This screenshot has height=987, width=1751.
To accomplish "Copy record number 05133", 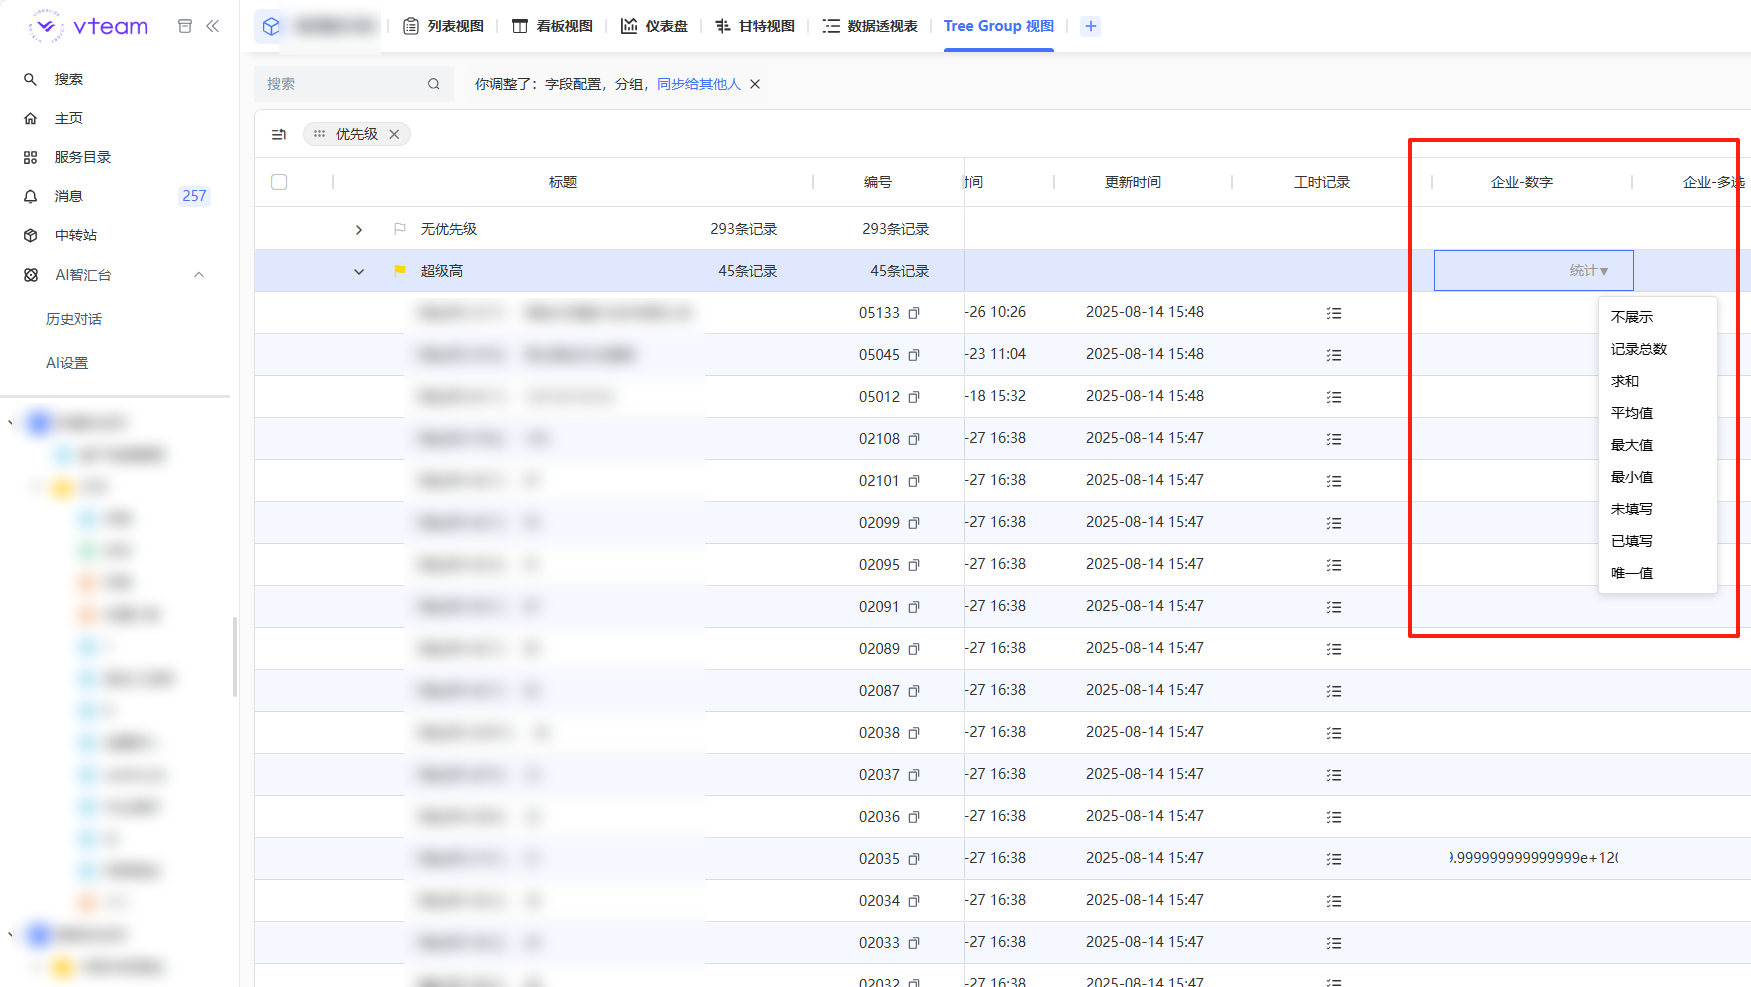I will tap(914, 313).
